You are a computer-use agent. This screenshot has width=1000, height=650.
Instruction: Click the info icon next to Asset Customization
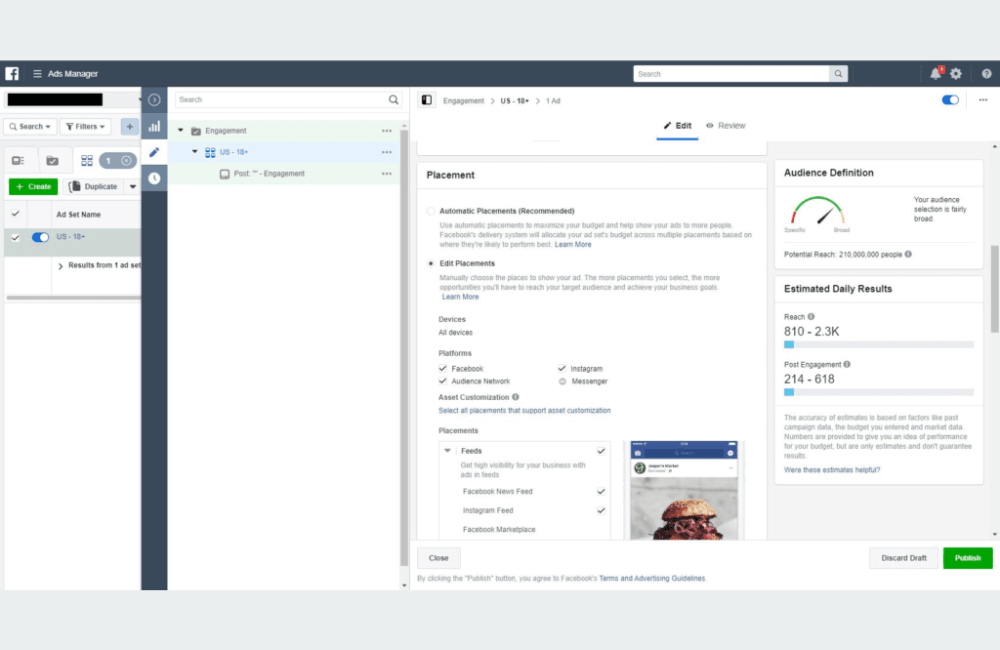pyautogui.click(x=515, y=397)
